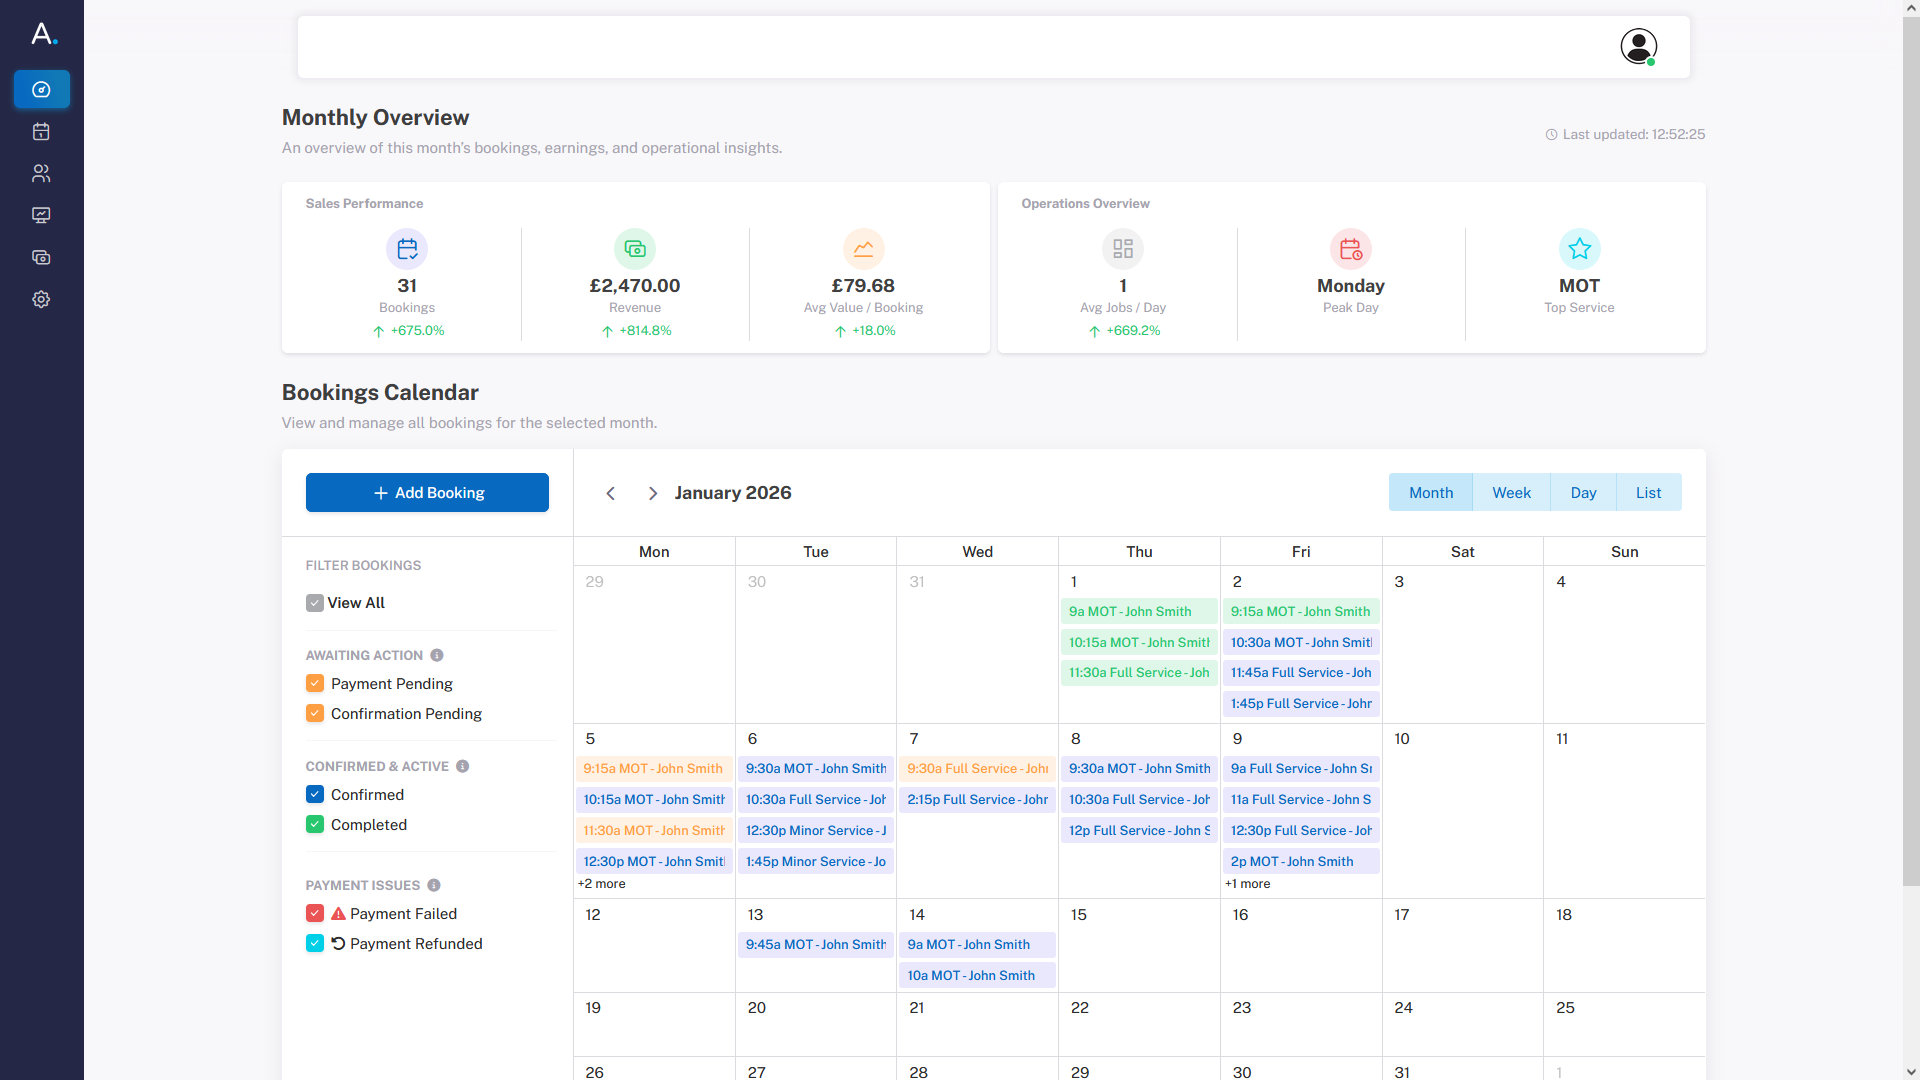
Task: Click info icon beside Awaiting Action
Action: (437, 655)
